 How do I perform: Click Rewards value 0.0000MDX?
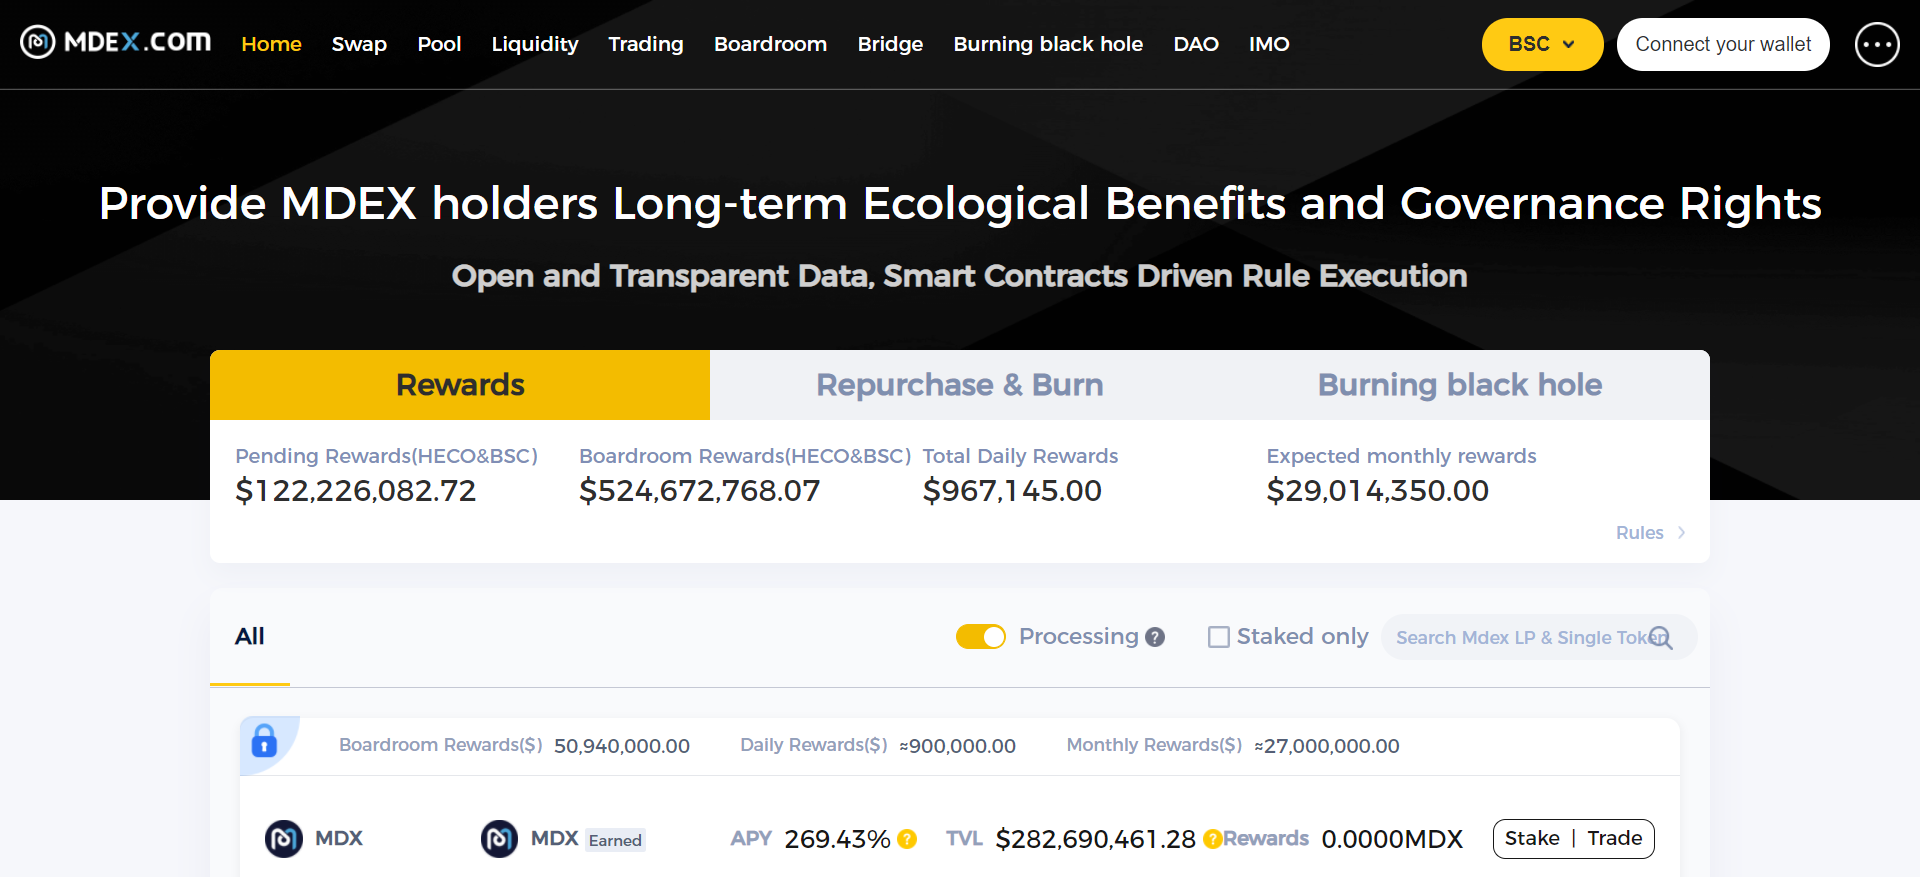point(1392,839)
